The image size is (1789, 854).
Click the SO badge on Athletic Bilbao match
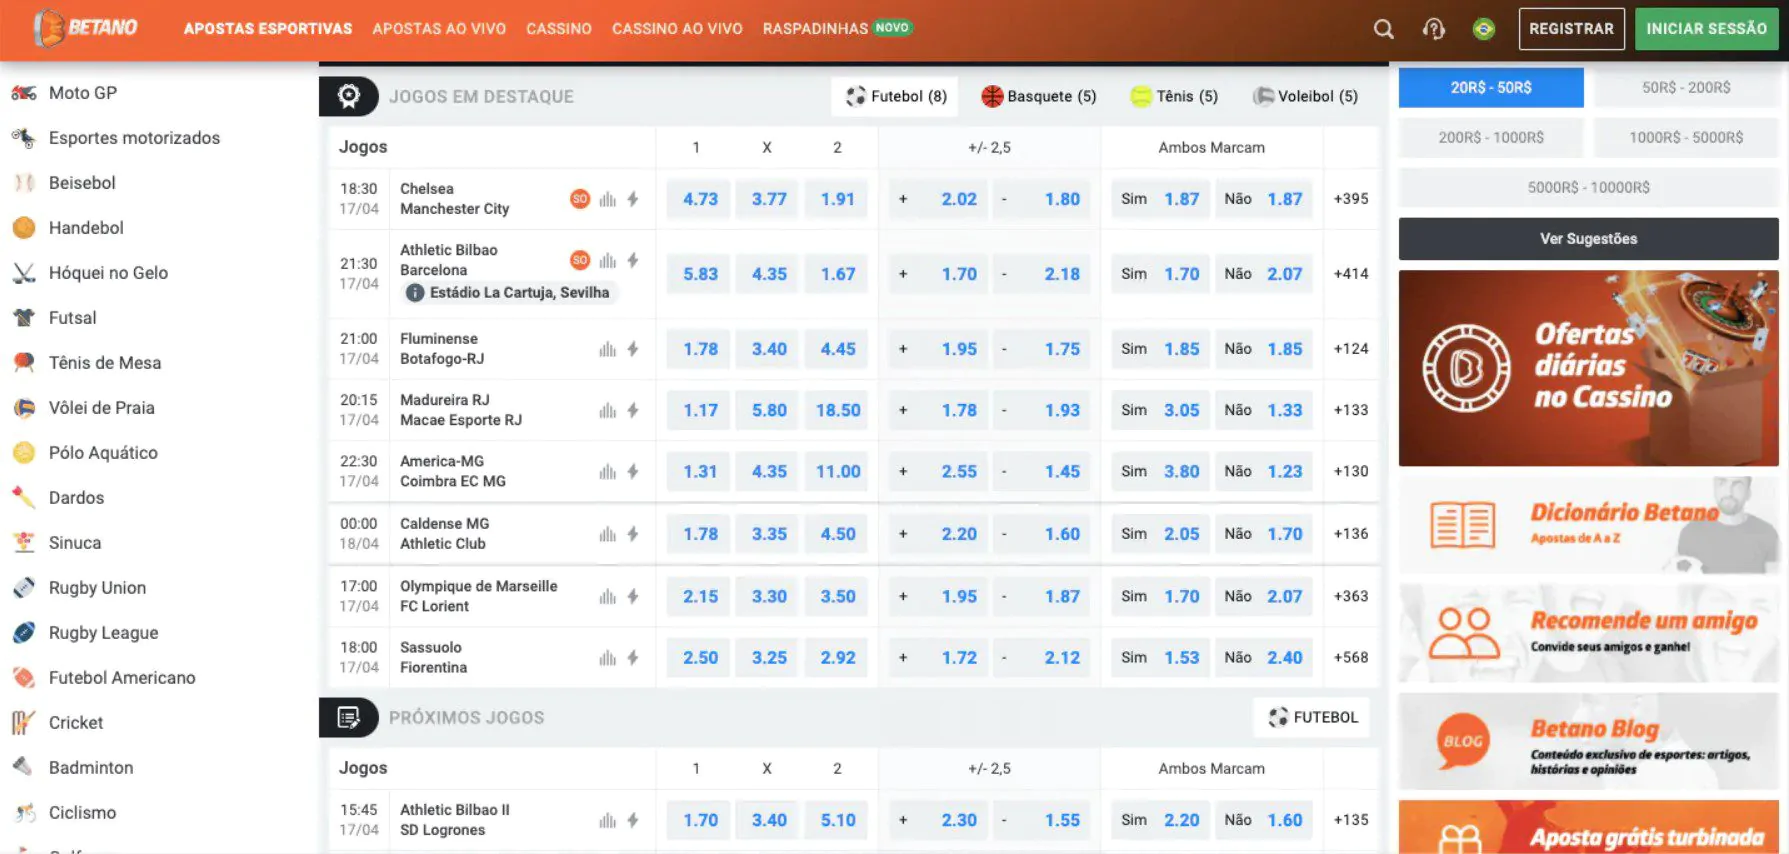point(580,260)
